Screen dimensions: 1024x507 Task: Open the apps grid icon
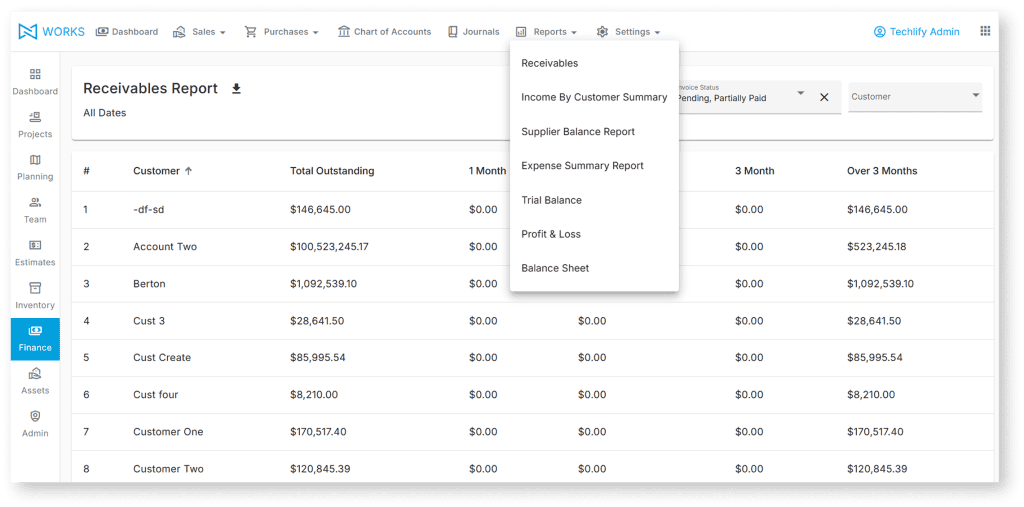tap(985, 31)
